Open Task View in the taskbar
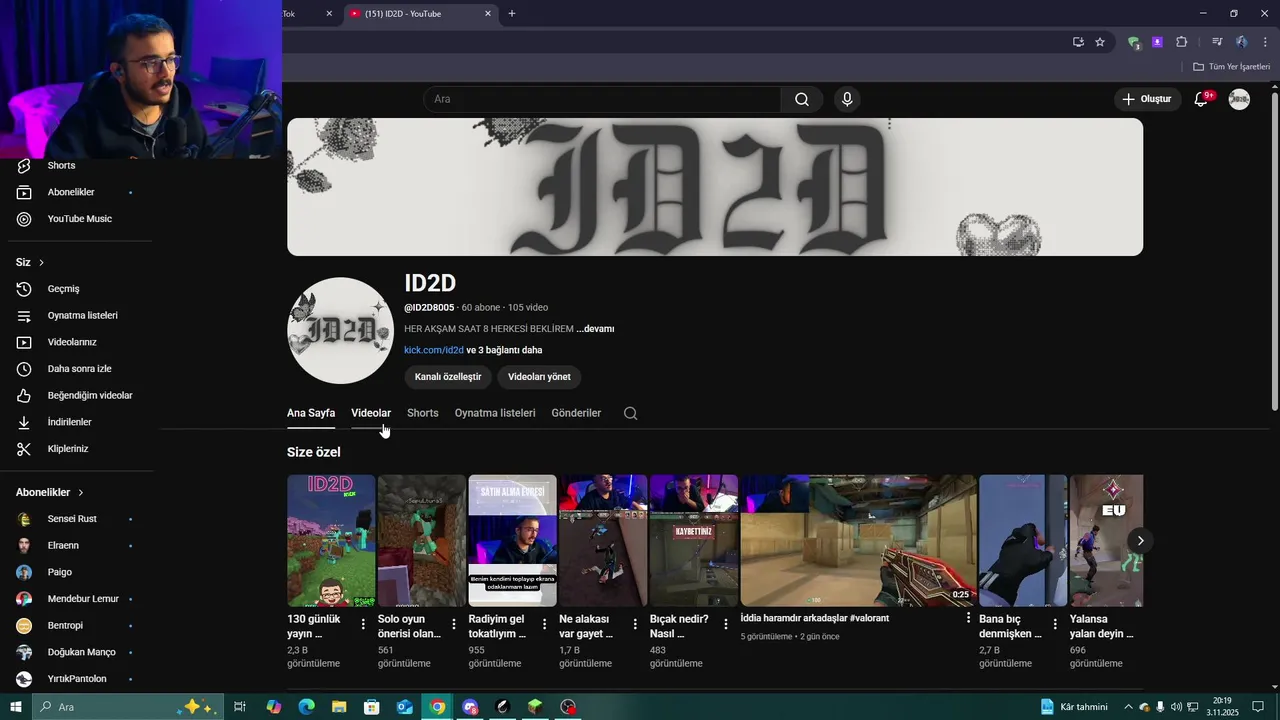This screenshot has width=1280, height=720. 240,707
